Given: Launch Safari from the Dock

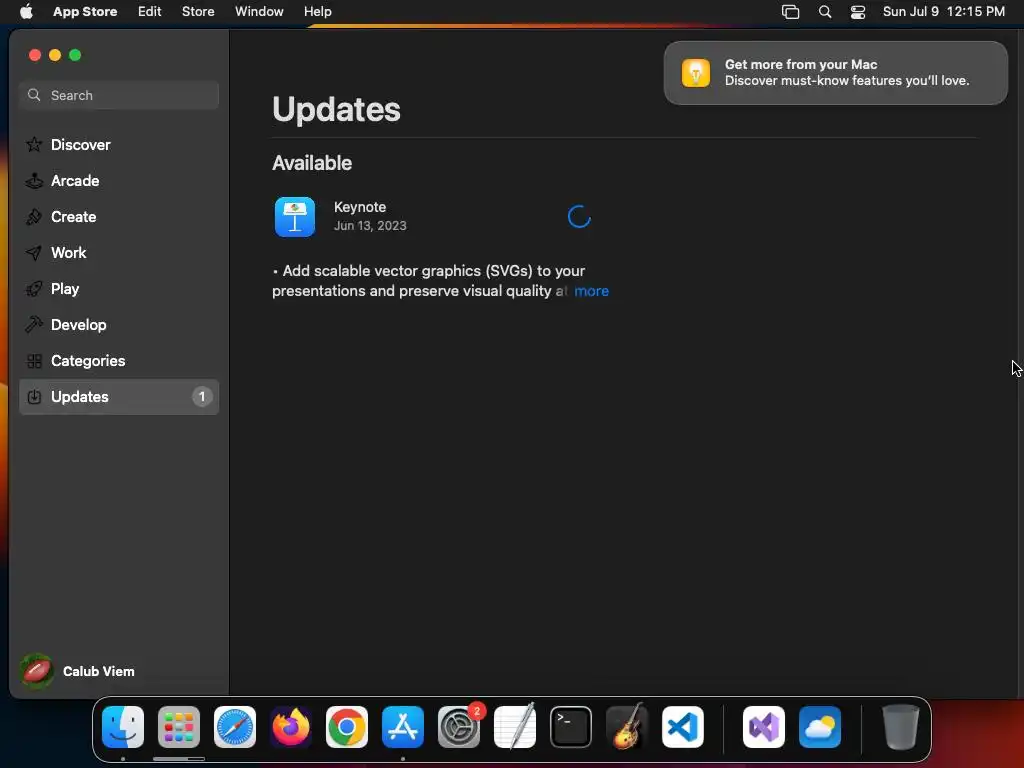Looking at the screenshot, I should point(235,727).
